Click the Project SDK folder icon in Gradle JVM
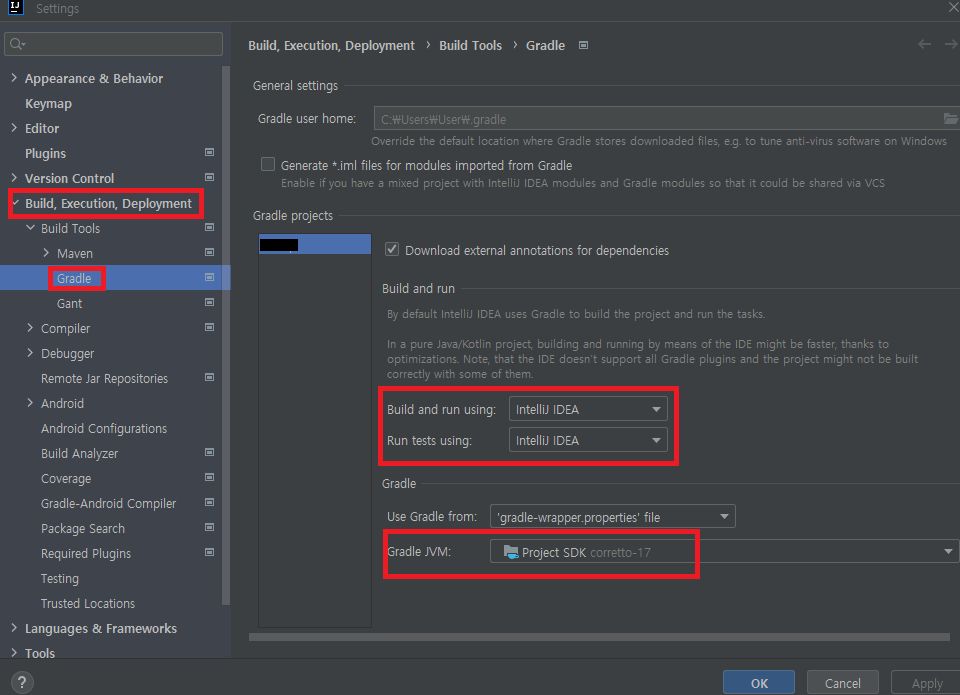 coord(511,552)
